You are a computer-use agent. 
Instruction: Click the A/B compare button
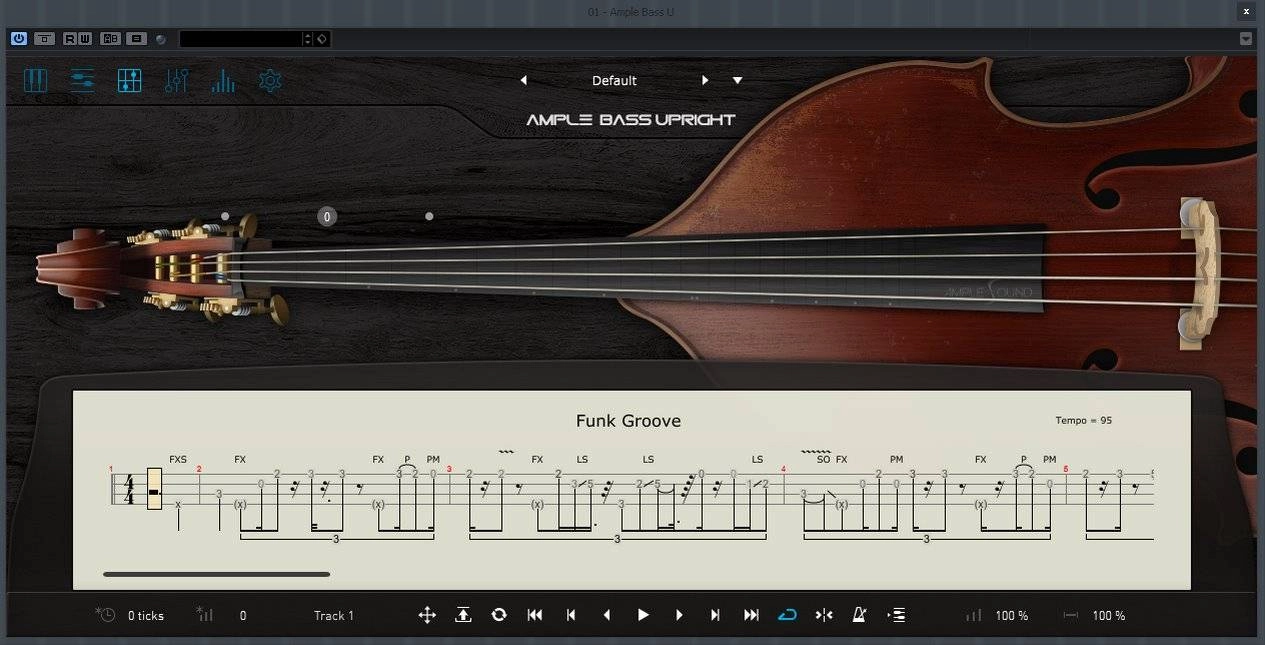click(x=110, y=38)
